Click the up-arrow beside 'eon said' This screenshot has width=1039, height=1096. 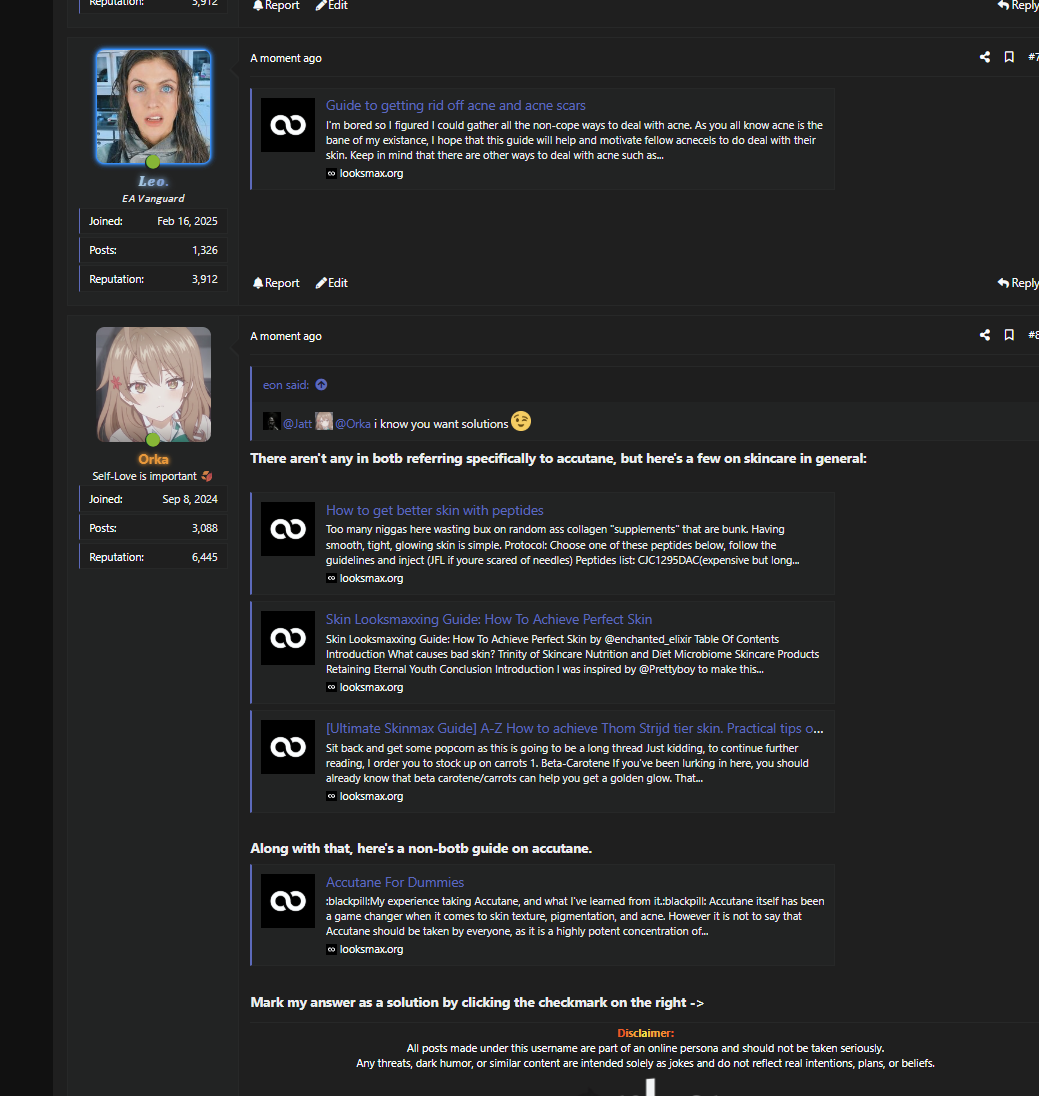[x=321, y=385]
